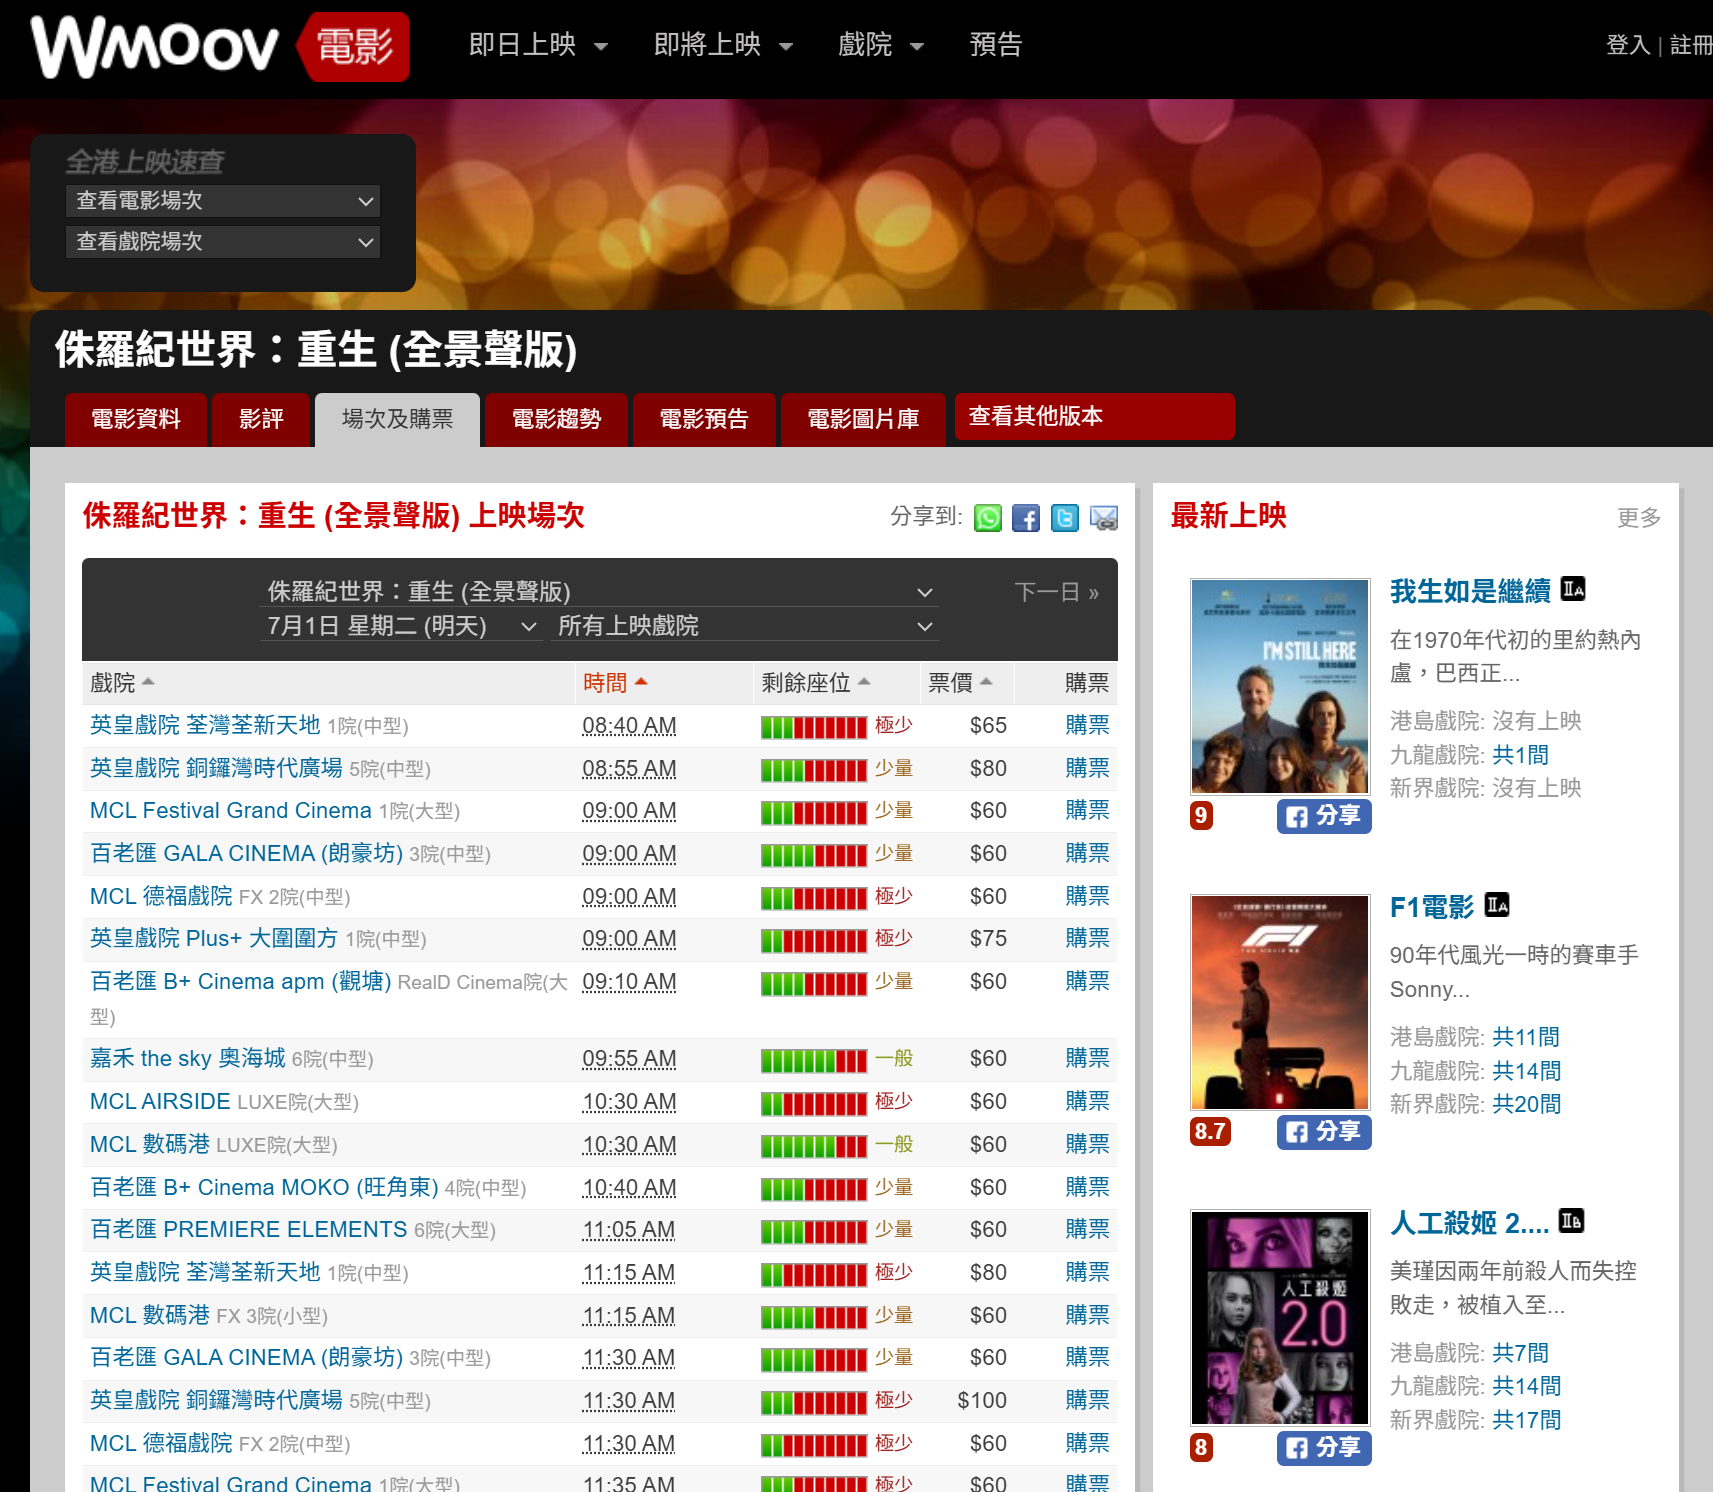Screen dimensions: 1713x1492
Task: Click seat availability bar for 嘉禾 the sky 奧海城
Action: point(814,1060)
